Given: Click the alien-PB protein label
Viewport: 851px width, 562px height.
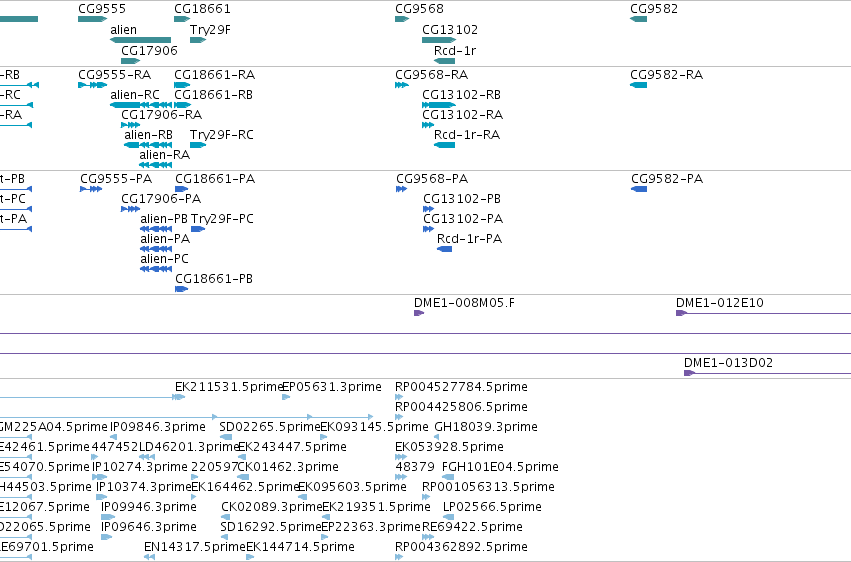Looking at the screenshot, I should [164, 219].
